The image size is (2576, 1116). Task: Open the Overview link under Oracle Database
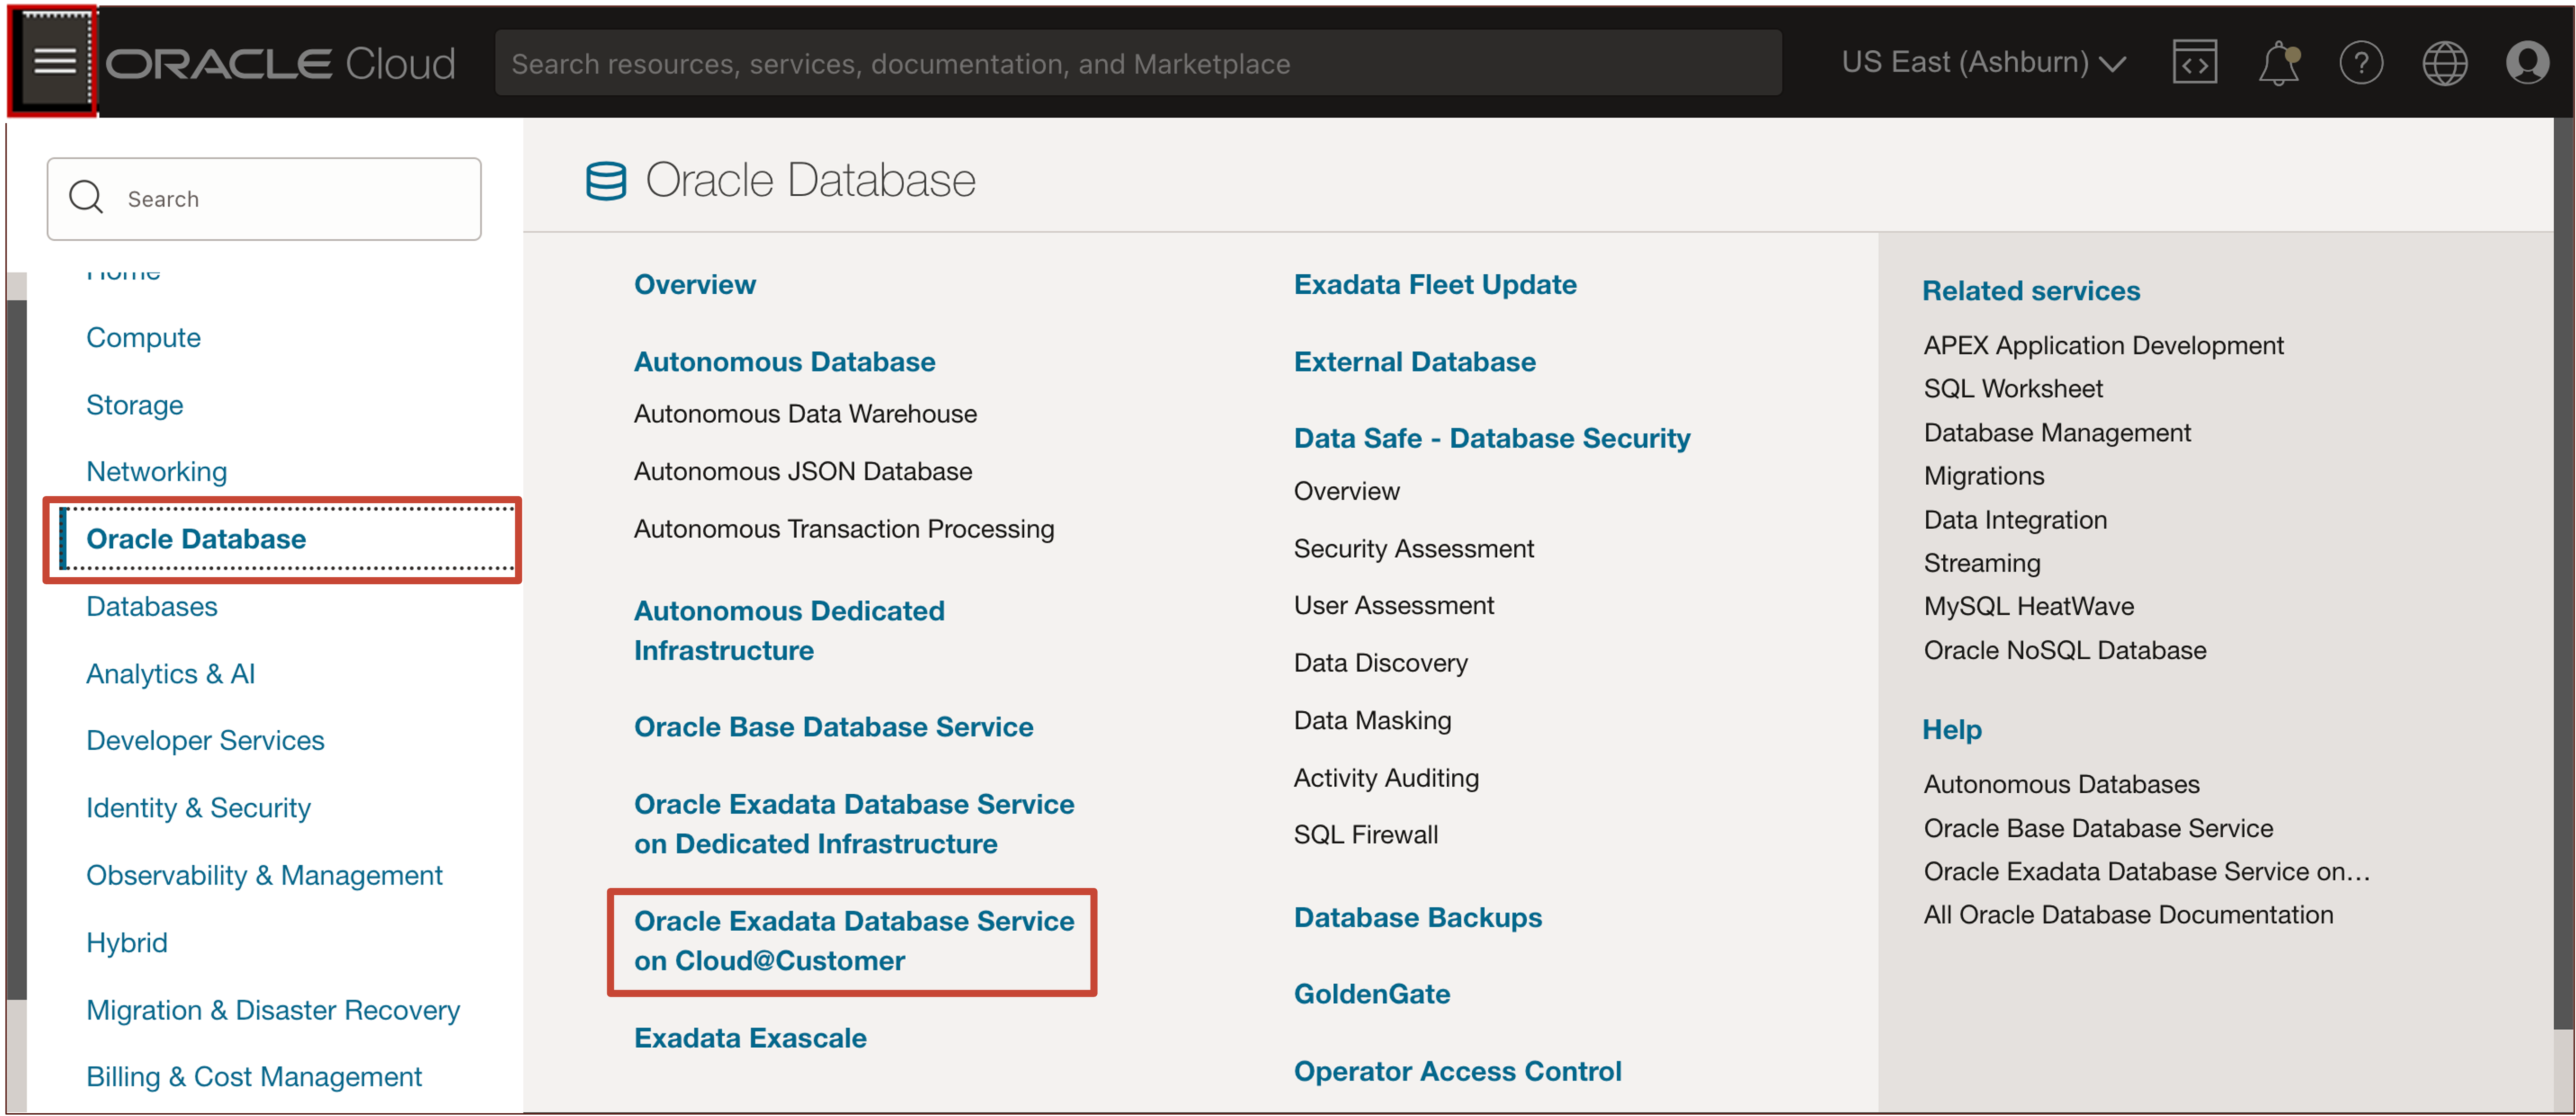695,285
